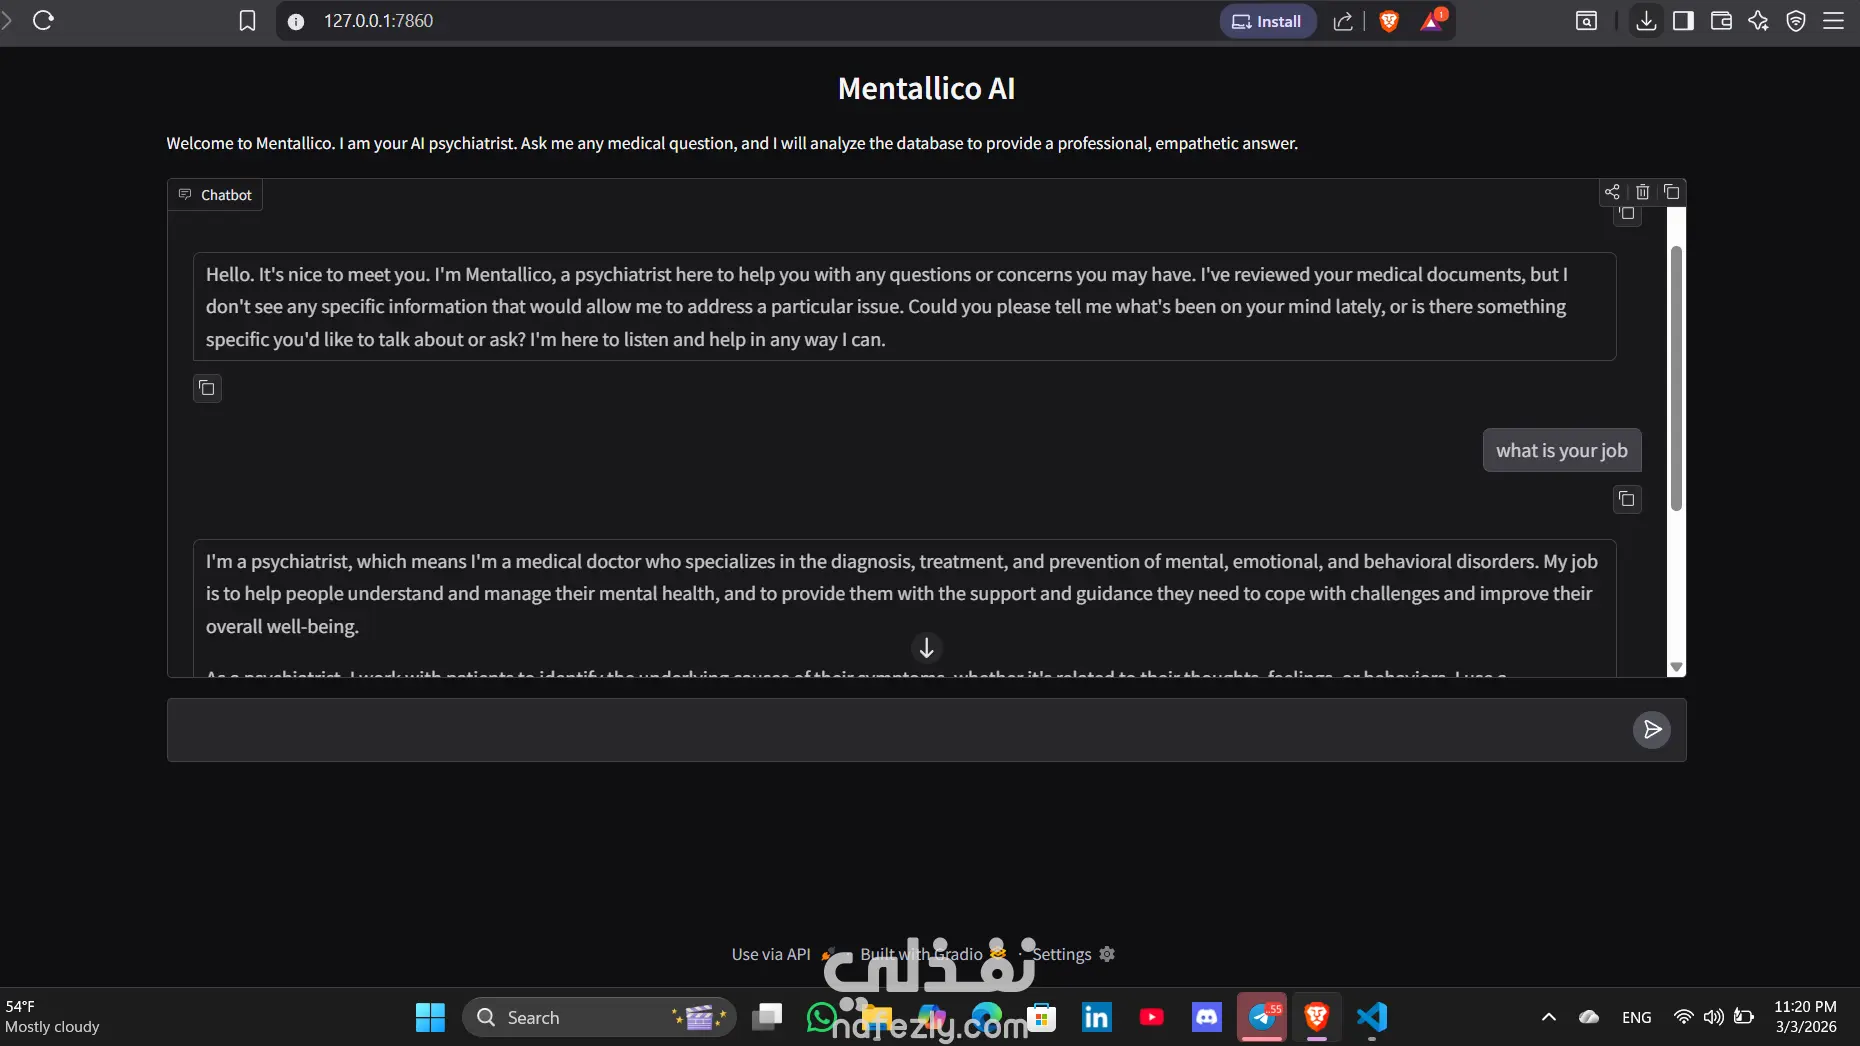Copy the whole conversation from the chatbot header
This screenshot has width=1860, height=1046.
(x=1671, y=192)
